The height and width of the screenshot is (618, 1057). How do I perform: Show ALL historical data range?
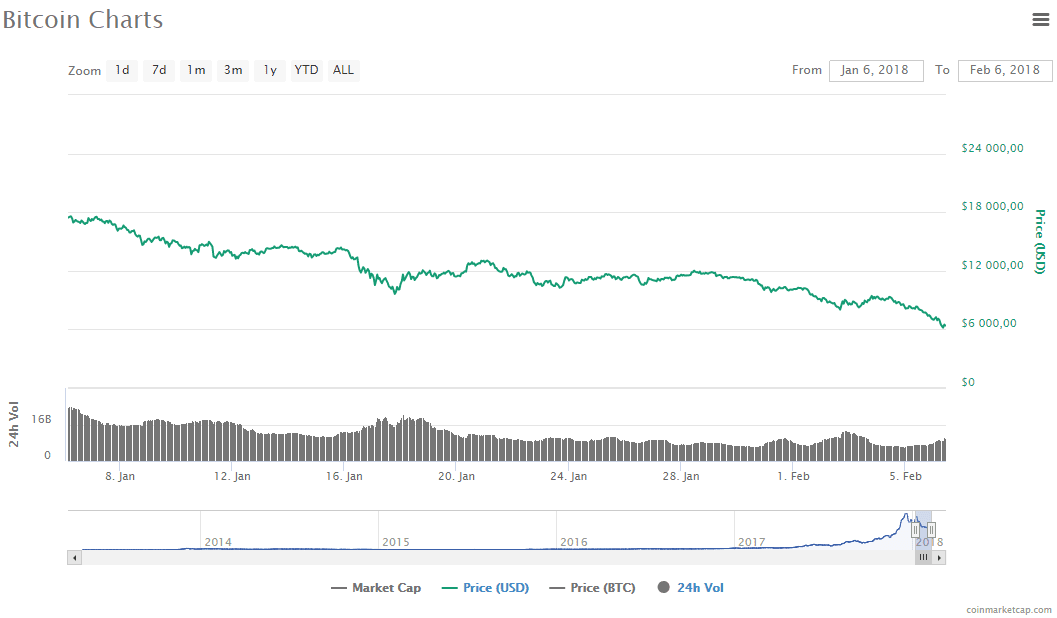point(343,70)
